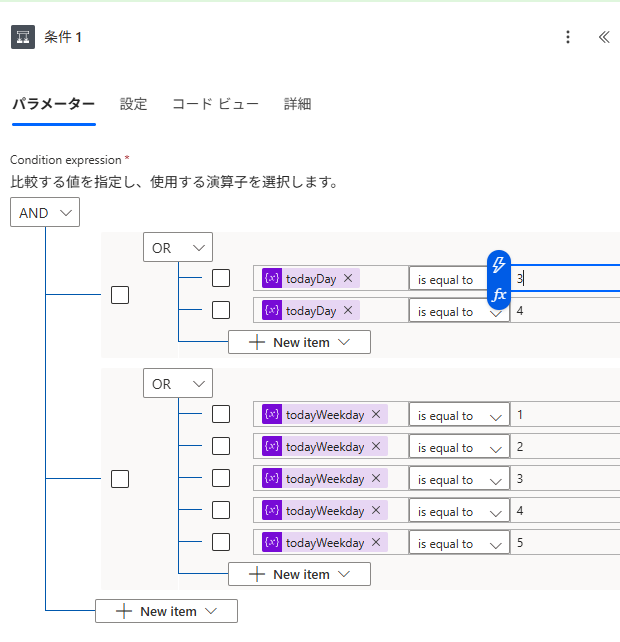Image resolution: width=620 pixels, height=642 pixels.
Task: Select checkbox for todayWeekday equals 3 row
Action: coord(221,478)
